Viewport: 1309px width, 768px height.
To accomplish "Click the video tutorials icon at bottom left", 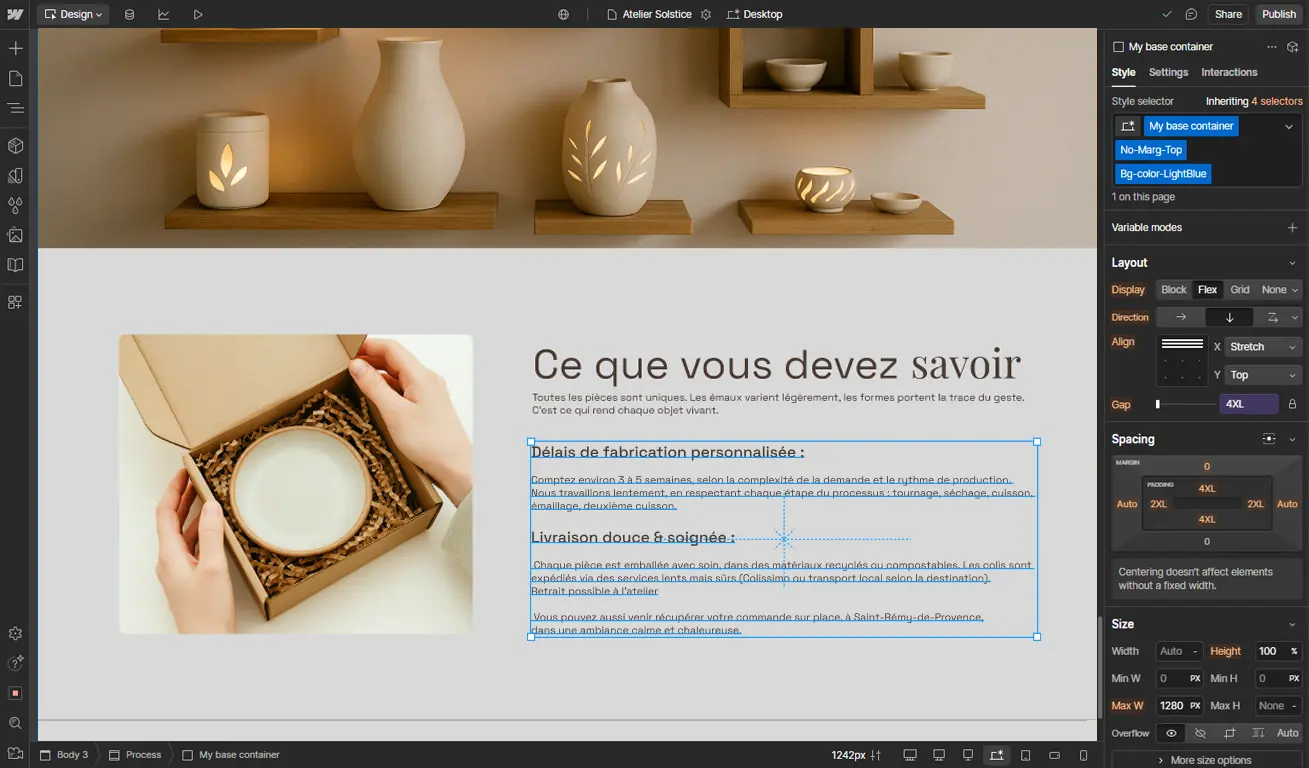I will point(15,752).
